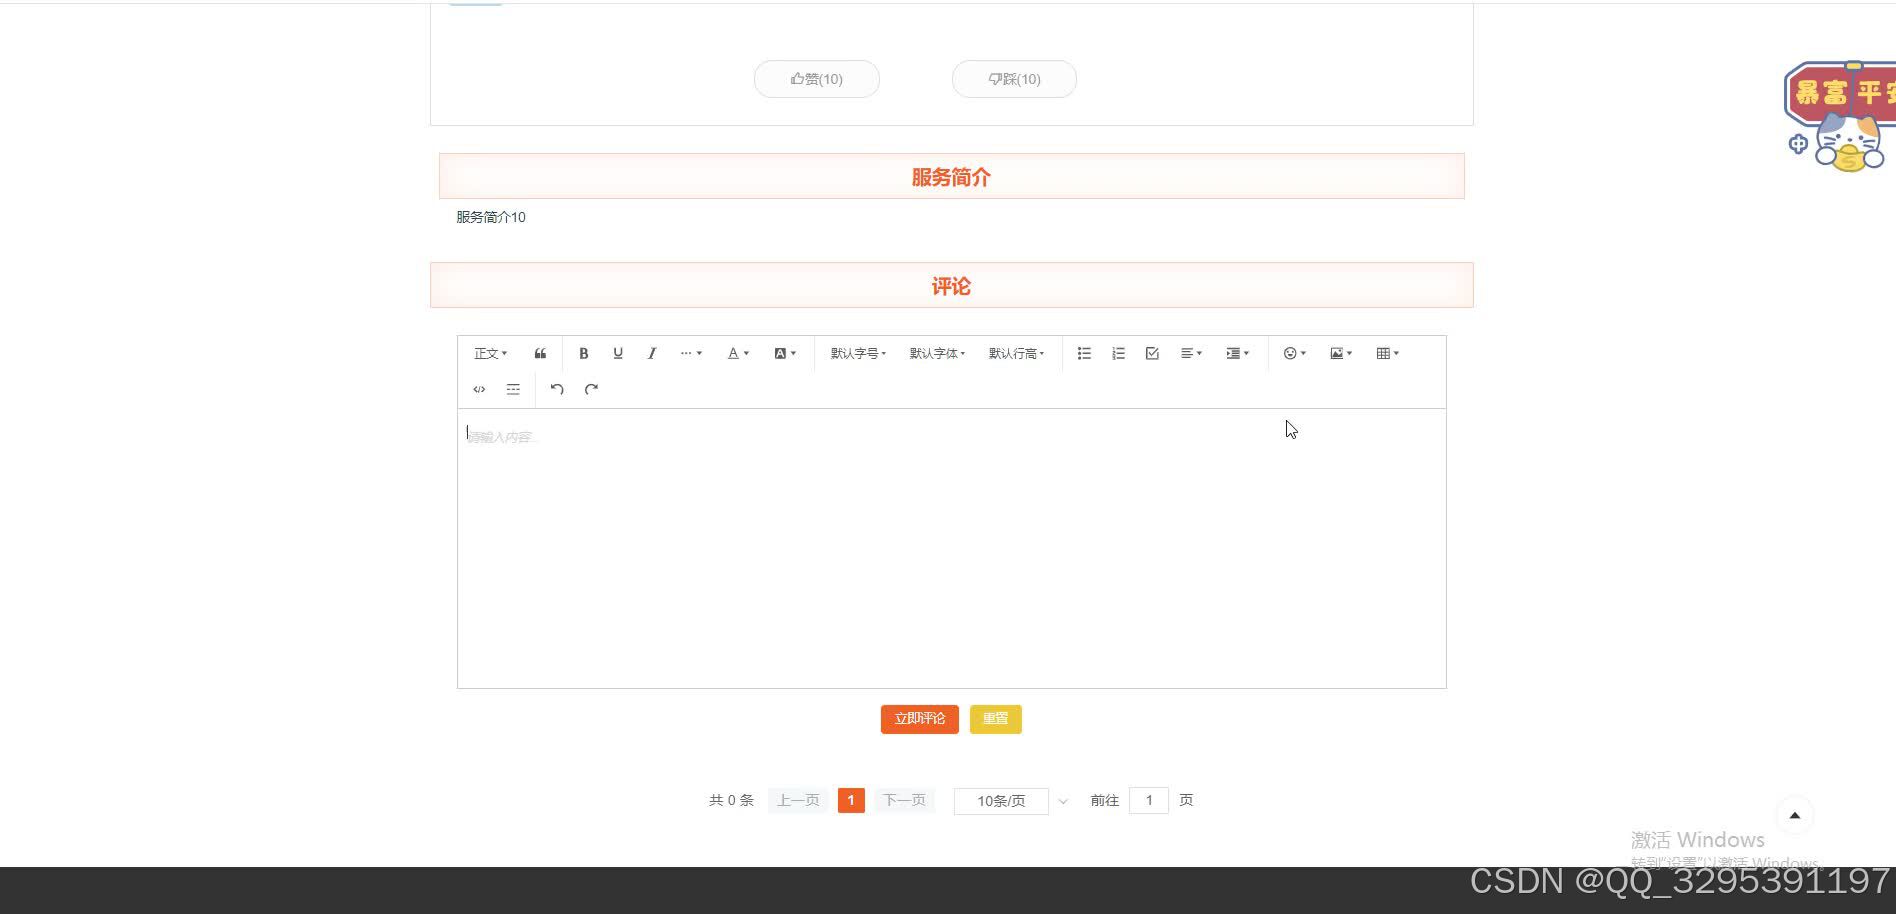Viewport: 1896px width, 914px height.
Task: Click the 服务简介10 text
Action: point(491,217)
